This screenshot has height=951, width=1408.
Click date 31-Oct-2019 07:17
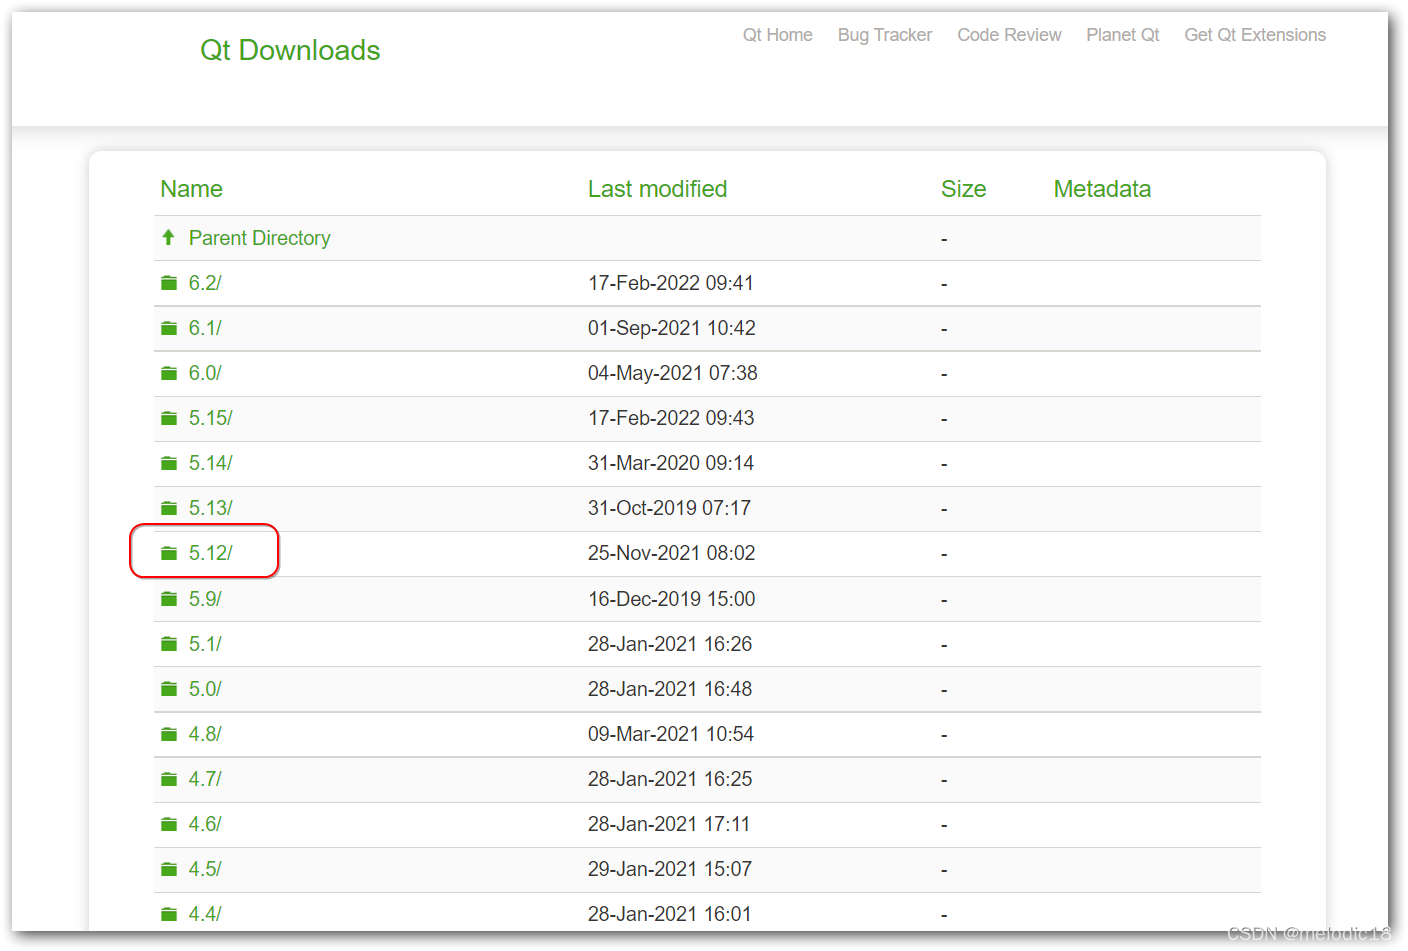click(669, 508)
